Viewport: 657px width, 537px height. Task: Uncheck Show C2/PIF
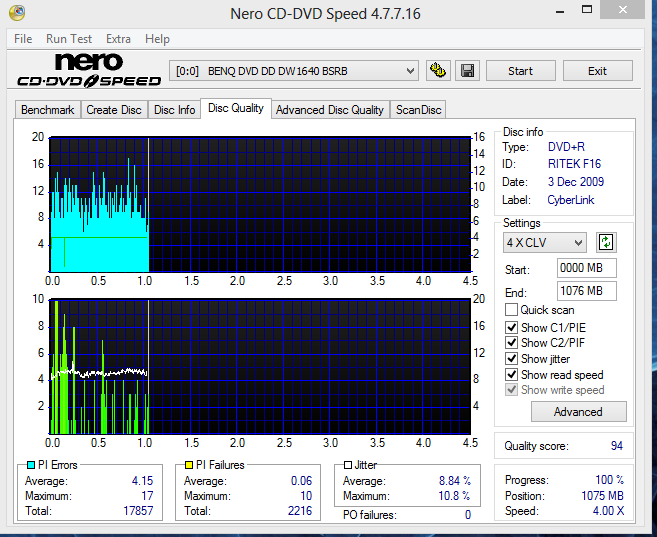(511, 343)
